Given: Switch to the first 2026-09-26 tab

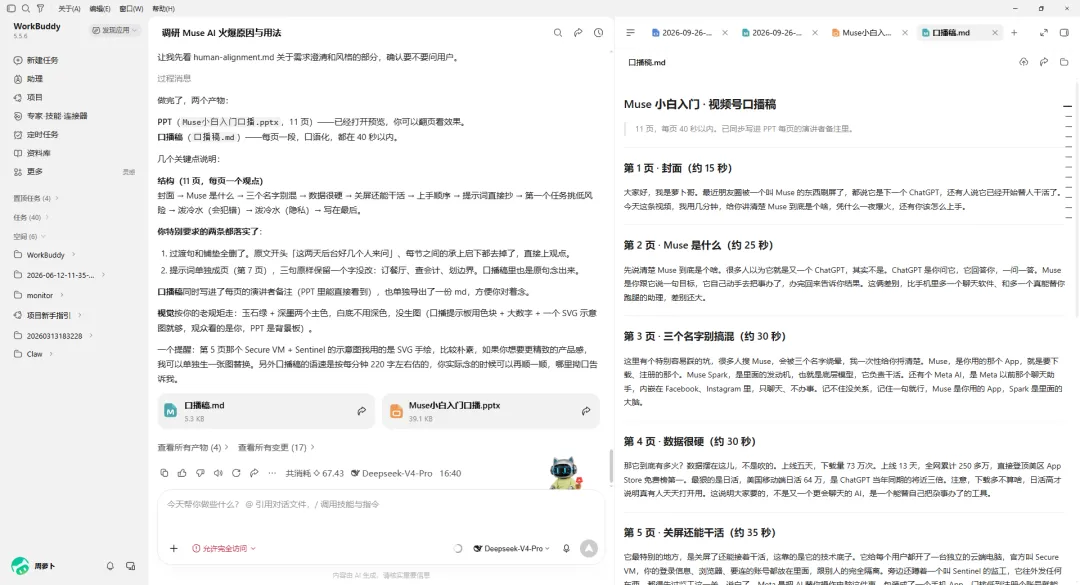Looking at the screenshot, I should click(x=682, y=32).
